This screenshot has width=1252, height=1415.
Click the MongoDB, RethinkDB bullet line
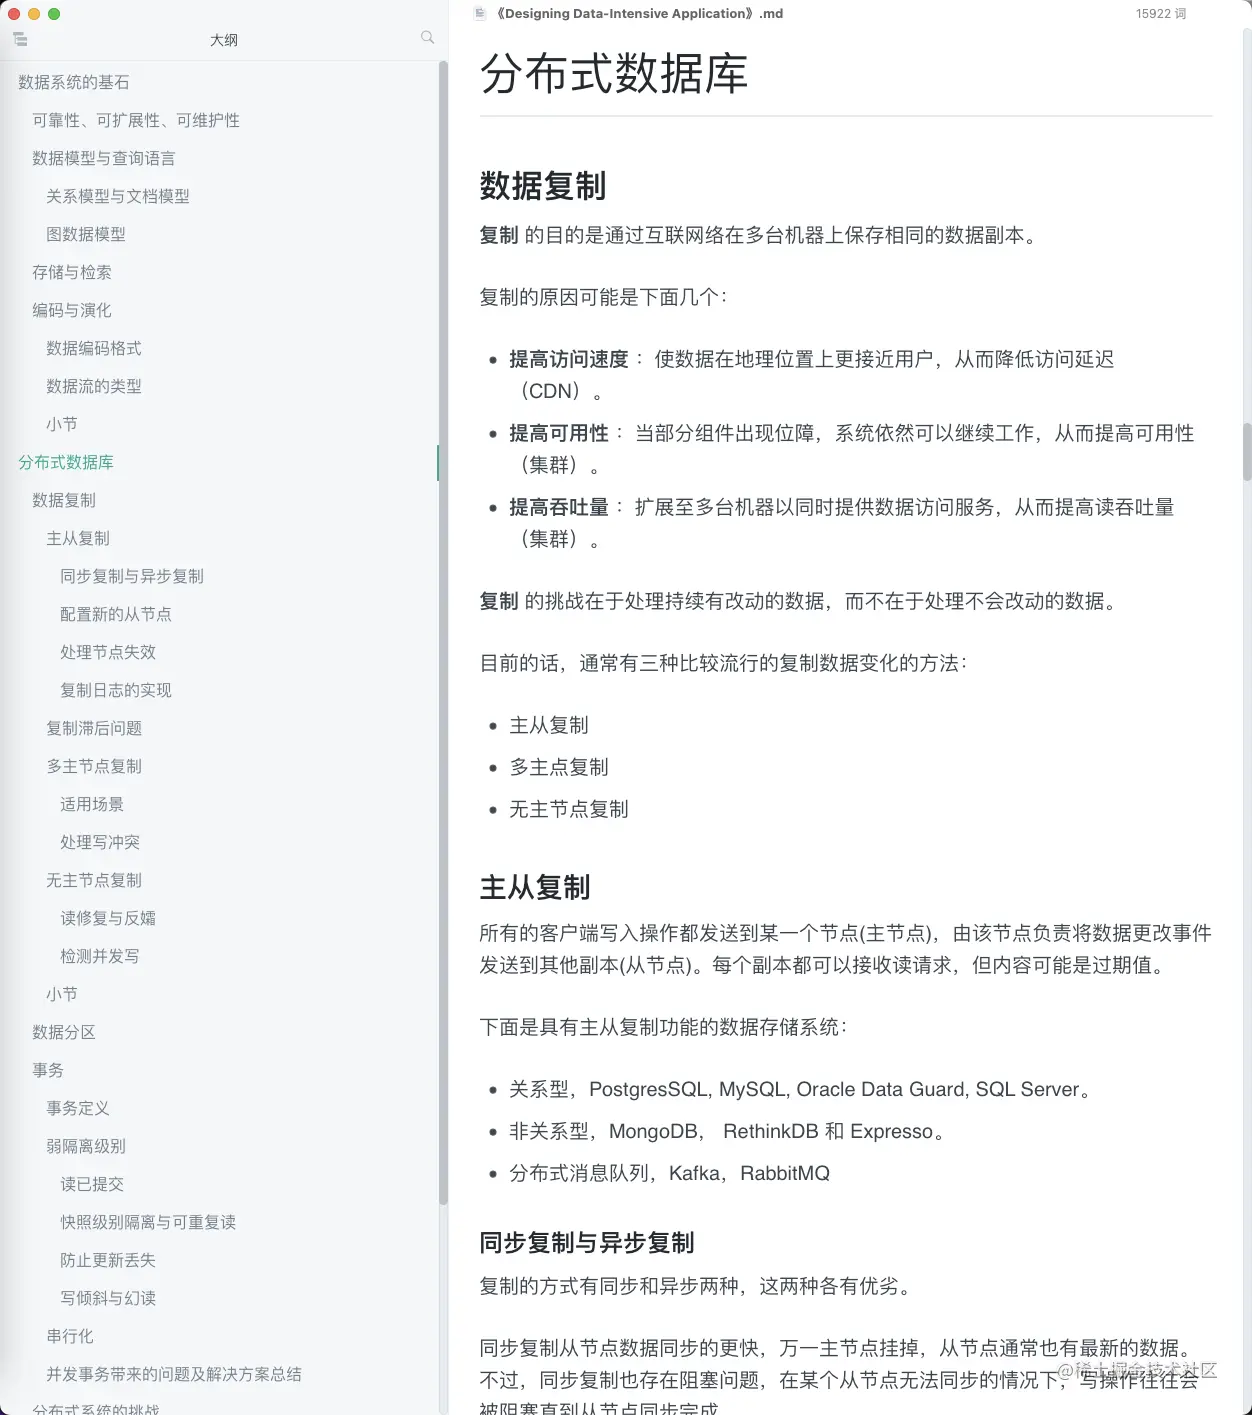tap(727, 1131)
